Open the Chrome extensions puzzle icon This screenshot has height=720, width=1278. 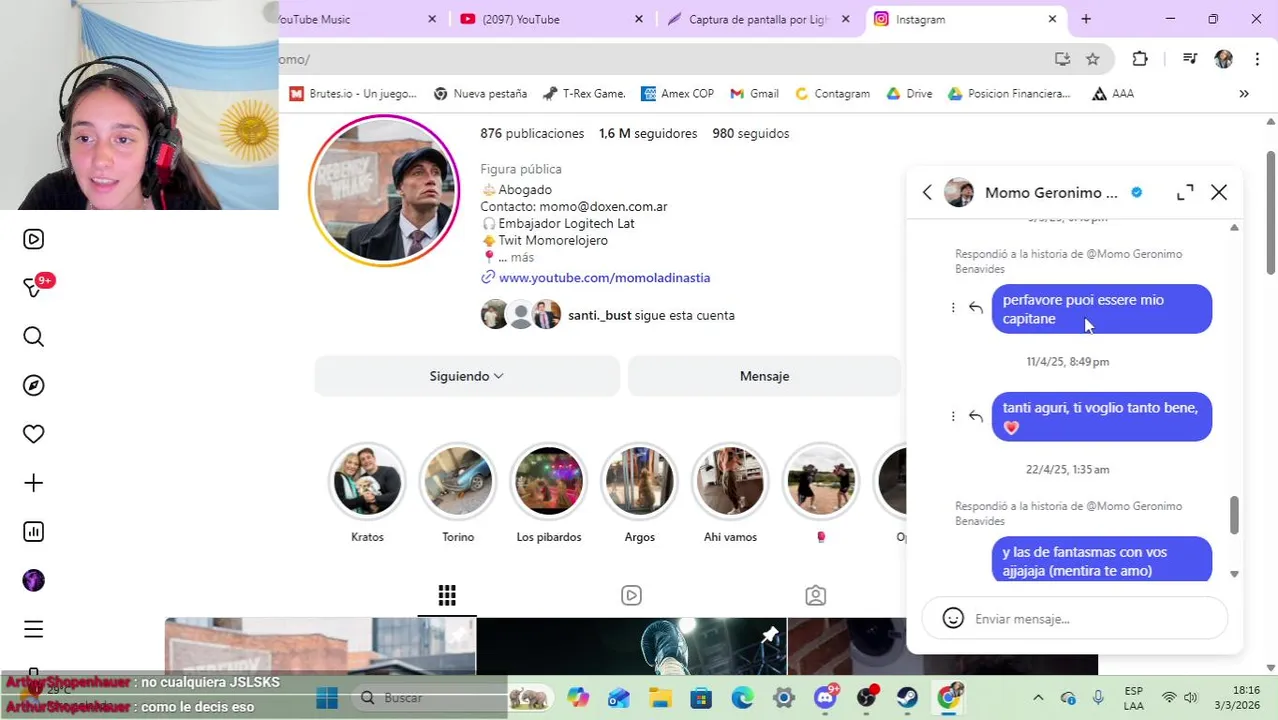click(1140, 59)
